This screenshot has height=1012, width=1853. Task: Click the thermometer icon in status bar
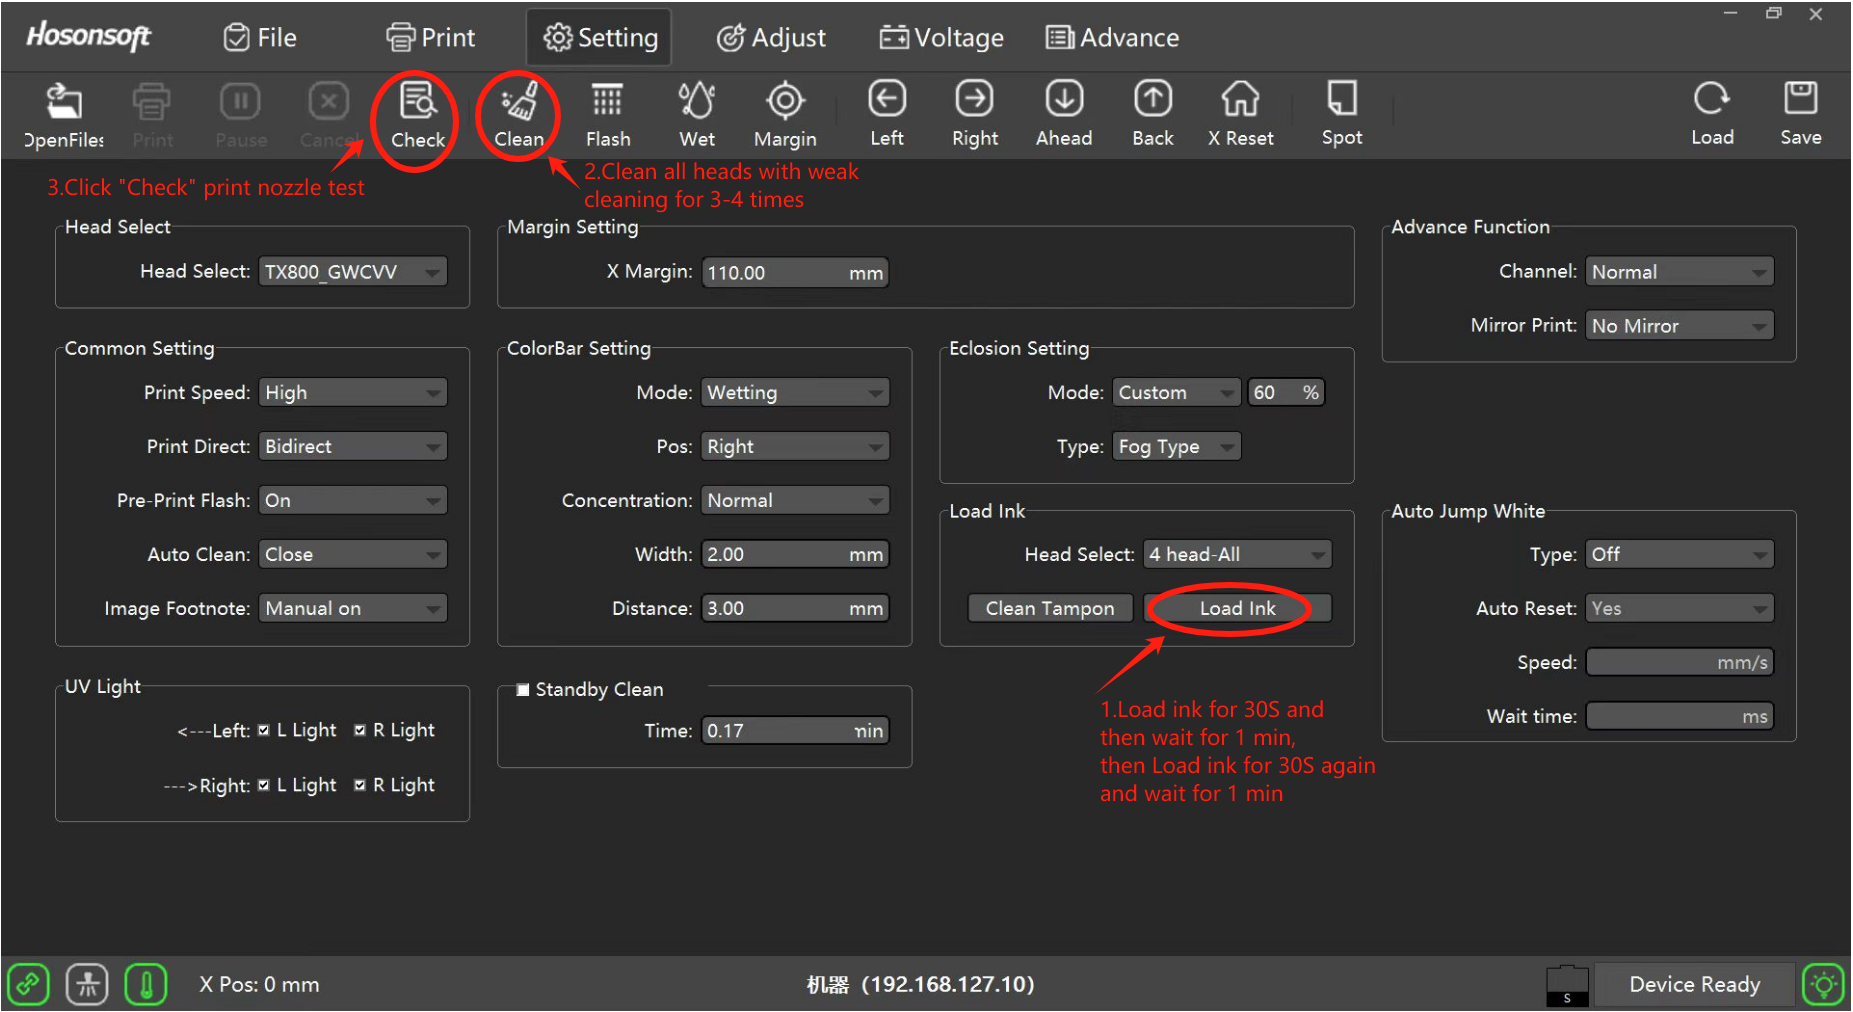coord(146,985)
